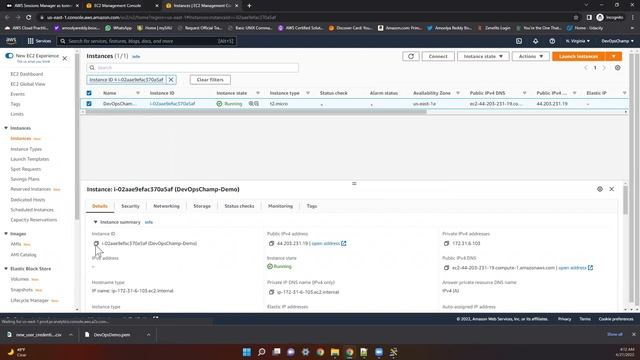Viewport: 640px width, 360px height.
Task: Copy the Public IPv4 address 44.203.231.19
Action: pos(271,243)
